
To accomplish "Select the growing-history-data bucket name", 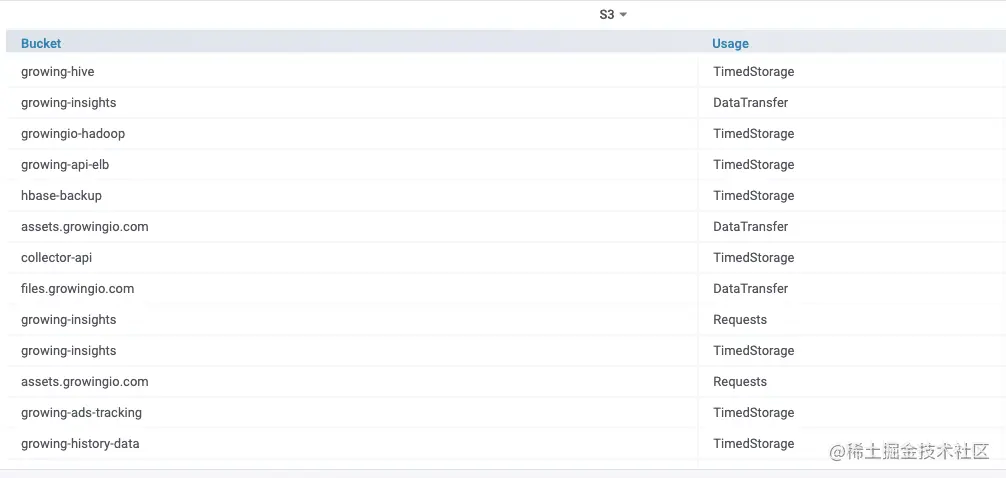I will 80,443.
